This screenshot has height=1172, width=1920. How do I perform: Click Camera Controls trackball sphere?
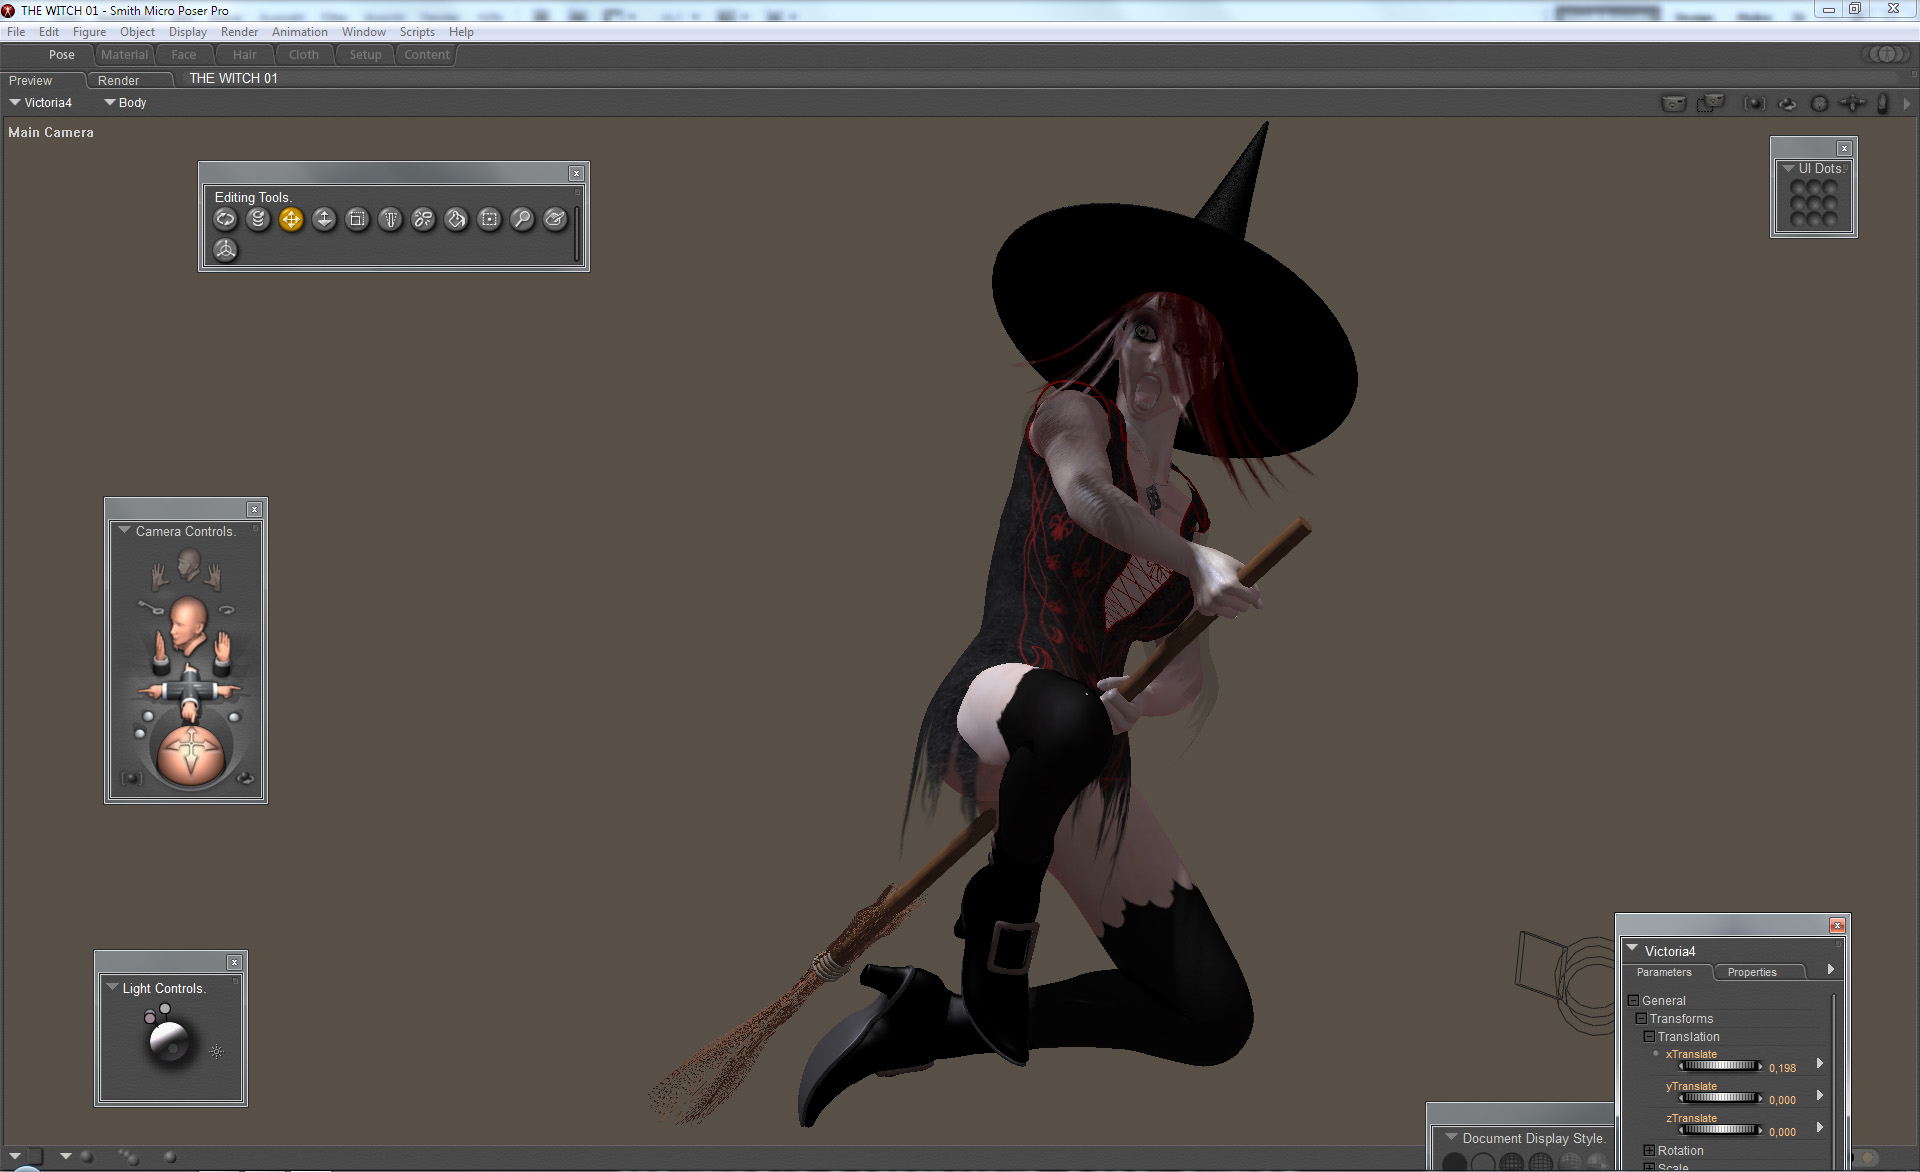pos(191,755)
